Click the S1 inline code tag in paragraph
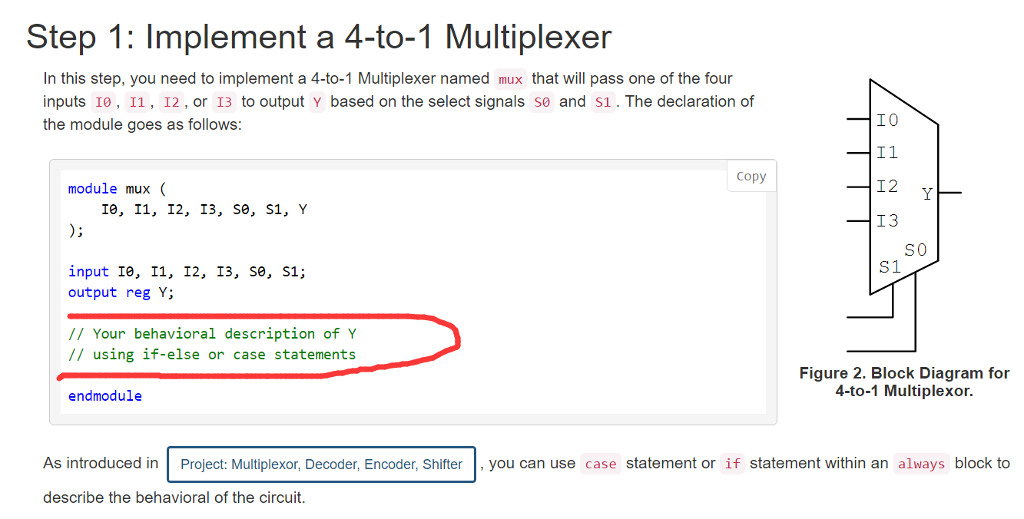 click(603, 102)
